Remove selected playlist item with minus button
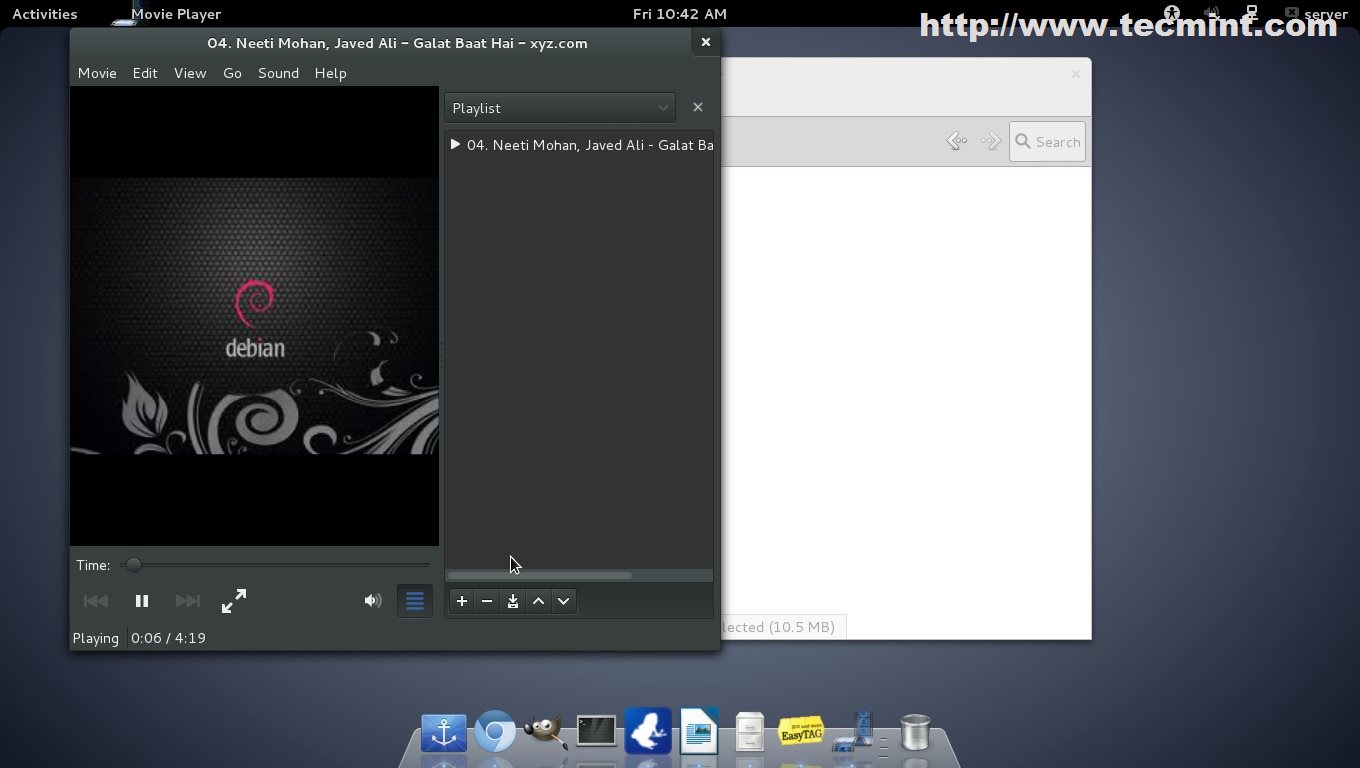 [x=487, y=601]
